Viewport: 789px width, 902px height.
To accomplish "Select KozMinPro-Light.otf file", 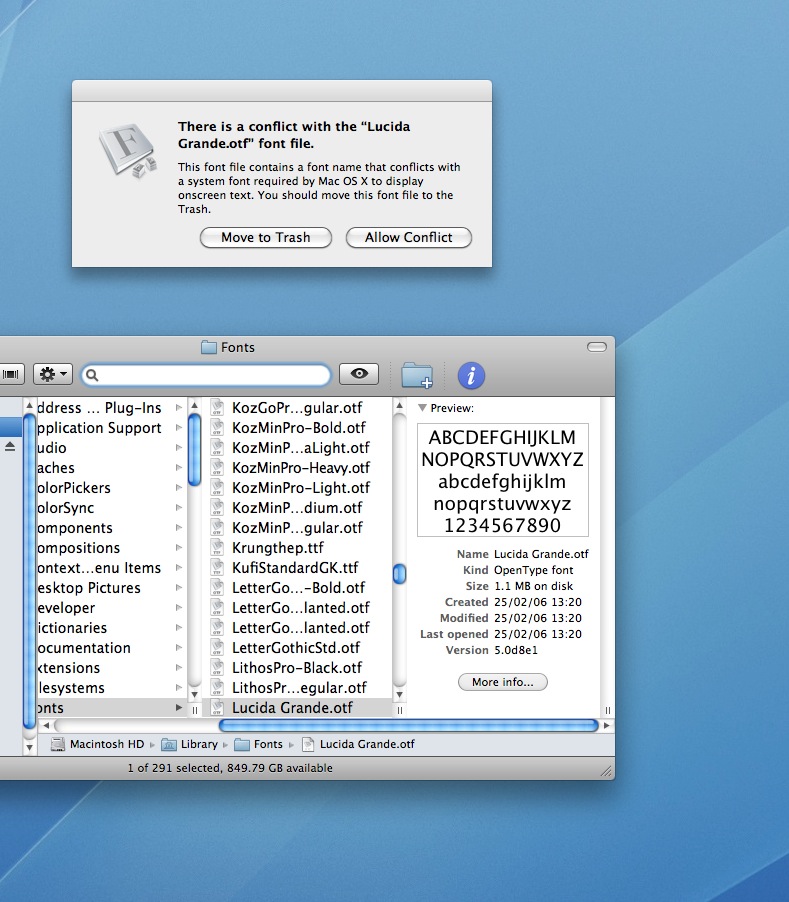I will [x=297, y=488].
